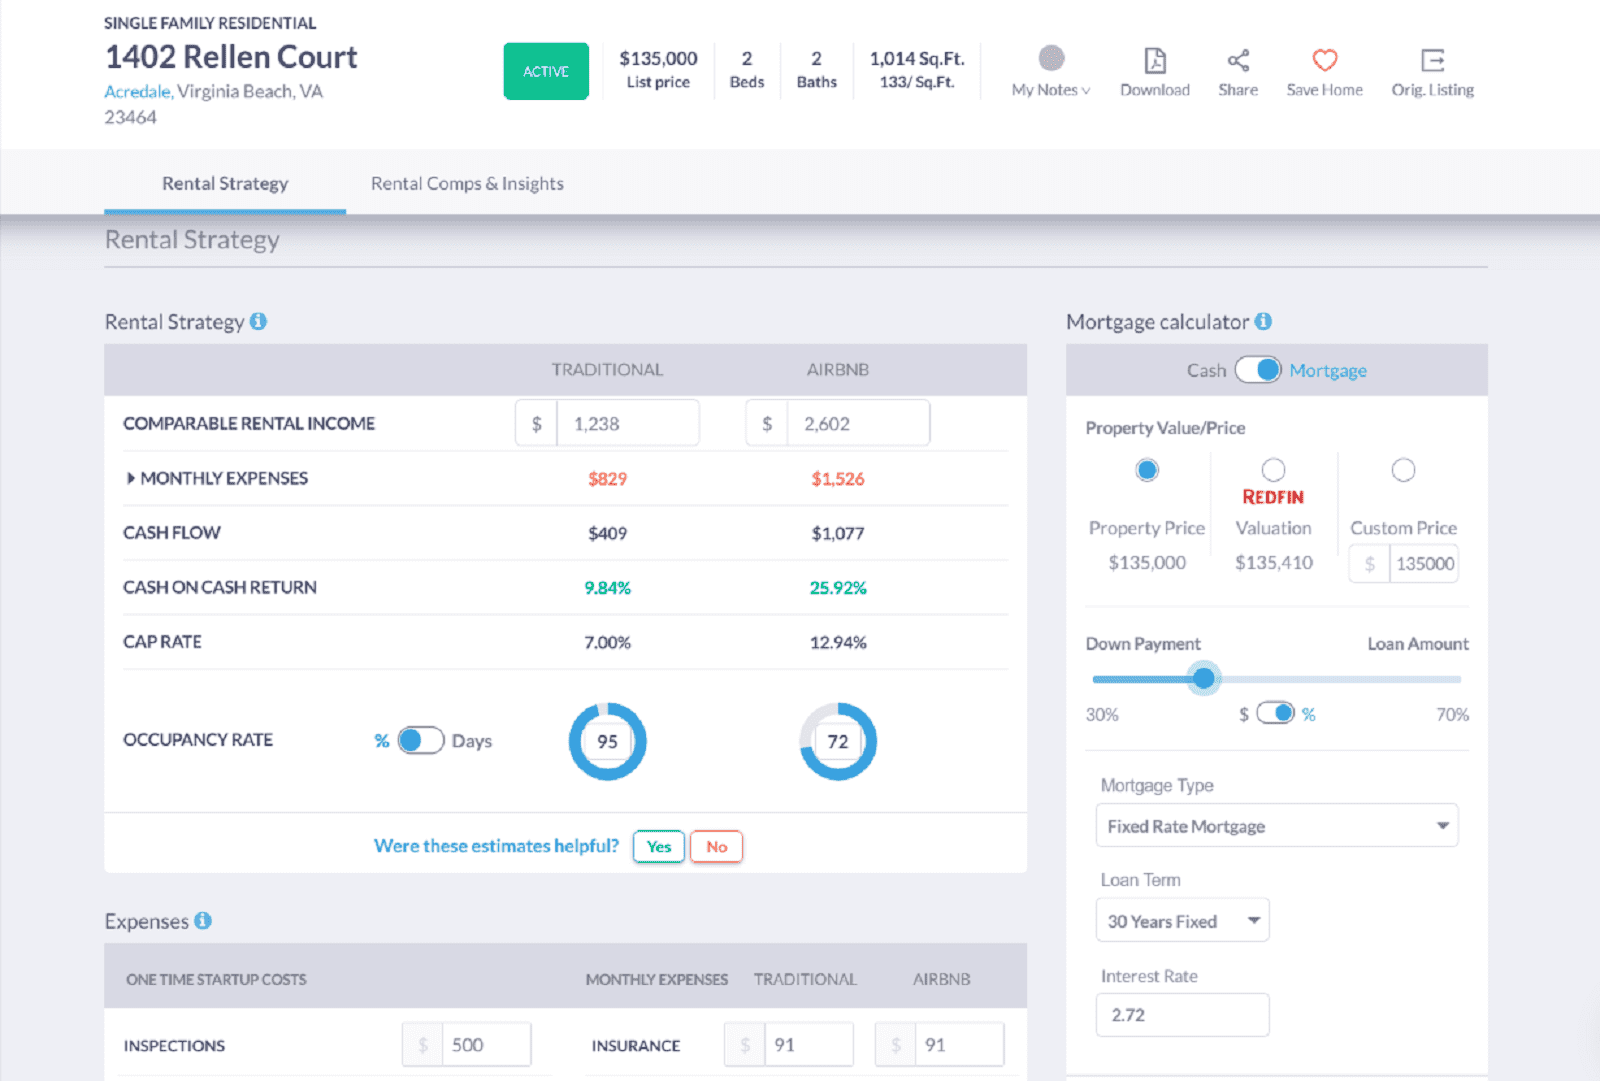The image size is (1600, 1081).
Task: Save this home via the heart icon
Action: coord(1324,60)
